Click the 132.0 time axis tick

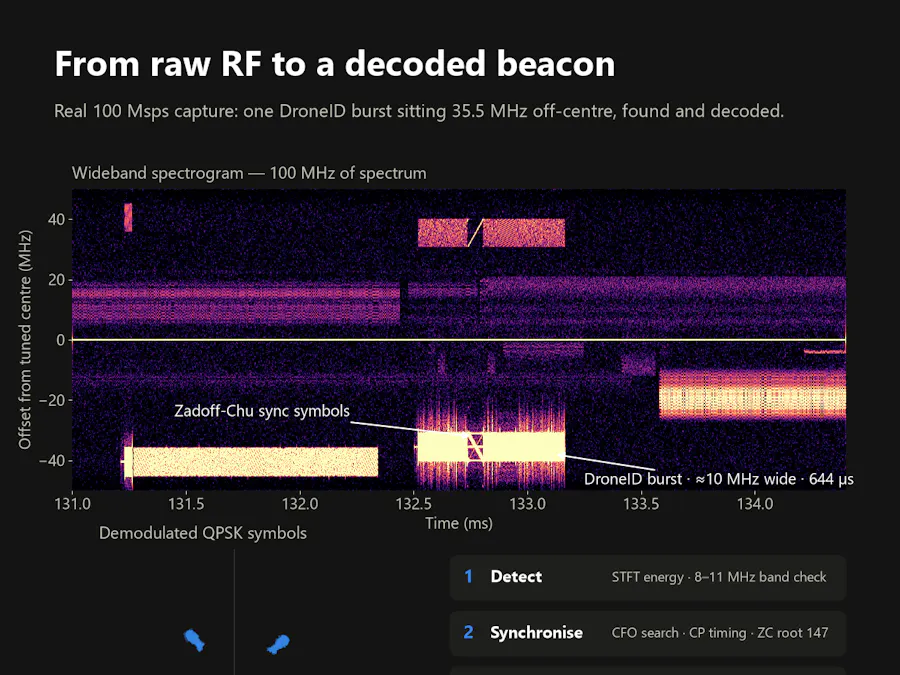click(300, 505)
